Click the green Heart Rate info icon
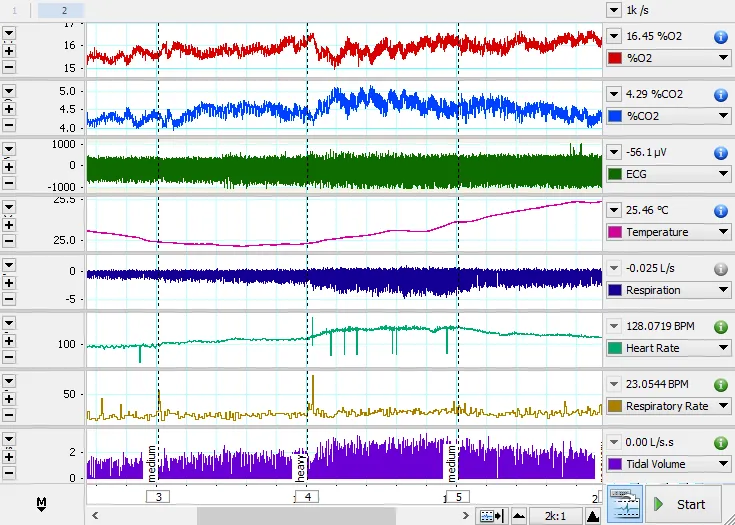Screen dimensions: 735x525 pos(720,327)
